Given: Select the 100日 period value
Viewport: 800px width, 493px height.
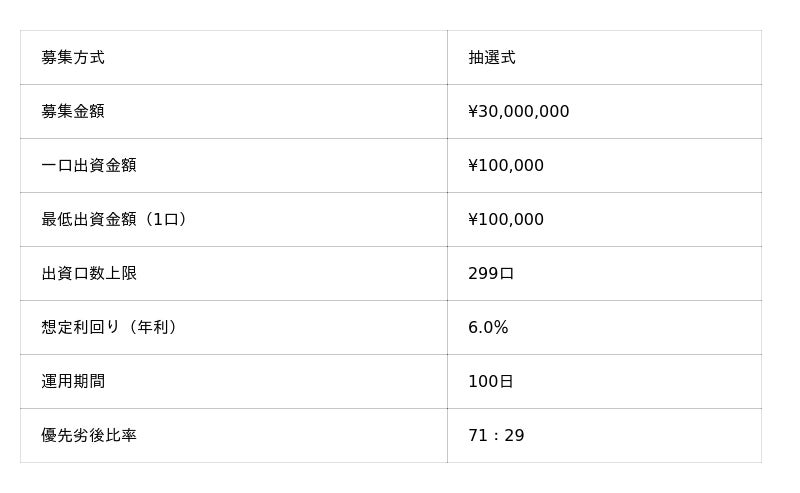Looking at the screenshot, I should (491, 382).
